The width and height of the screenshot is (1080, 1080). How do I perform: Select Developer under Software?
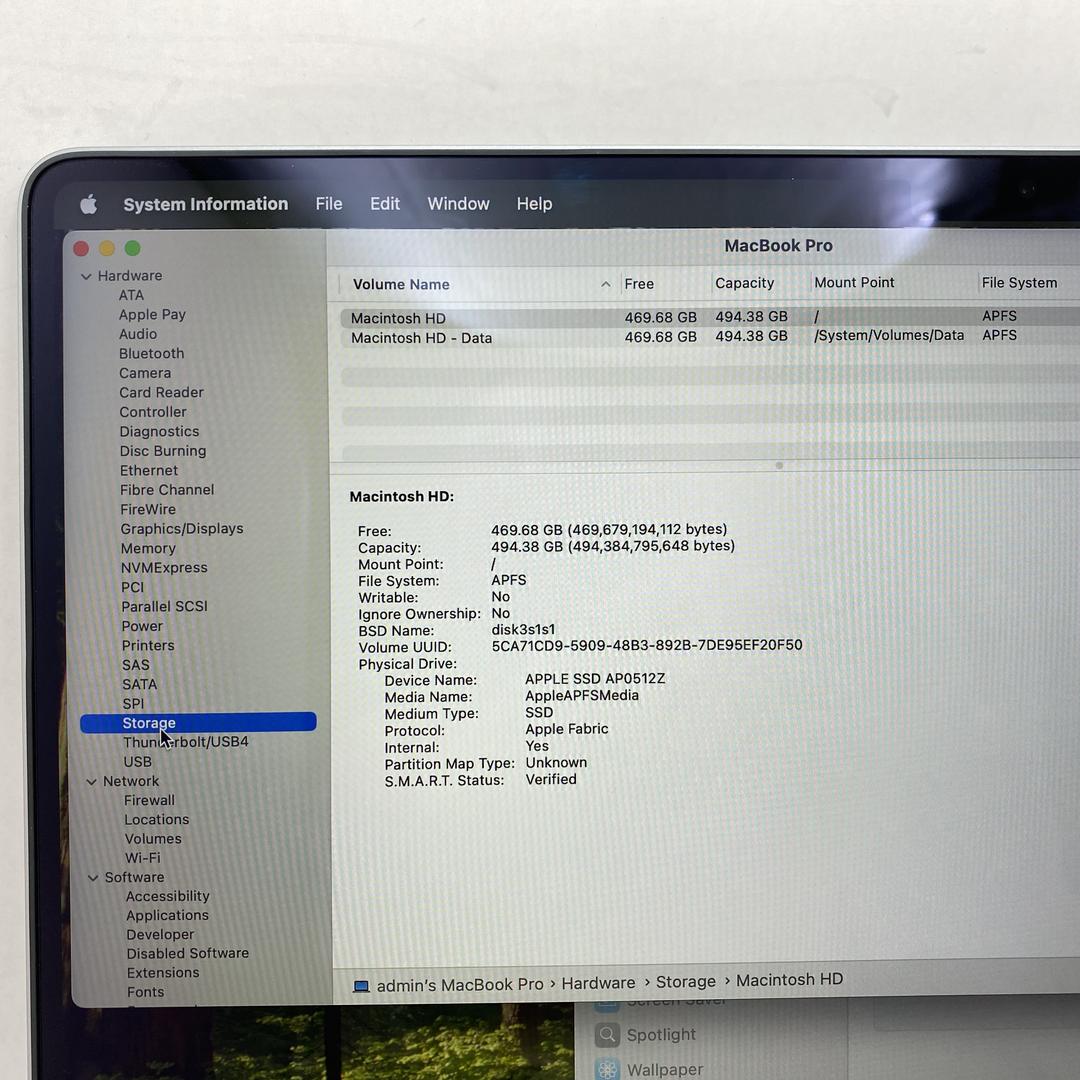160,935
